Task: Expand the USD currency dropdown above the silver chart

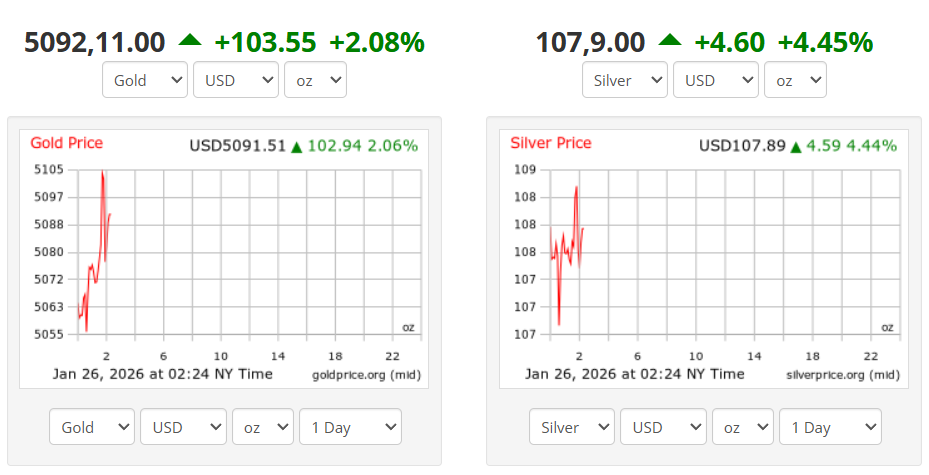Action: click(716, 80)
